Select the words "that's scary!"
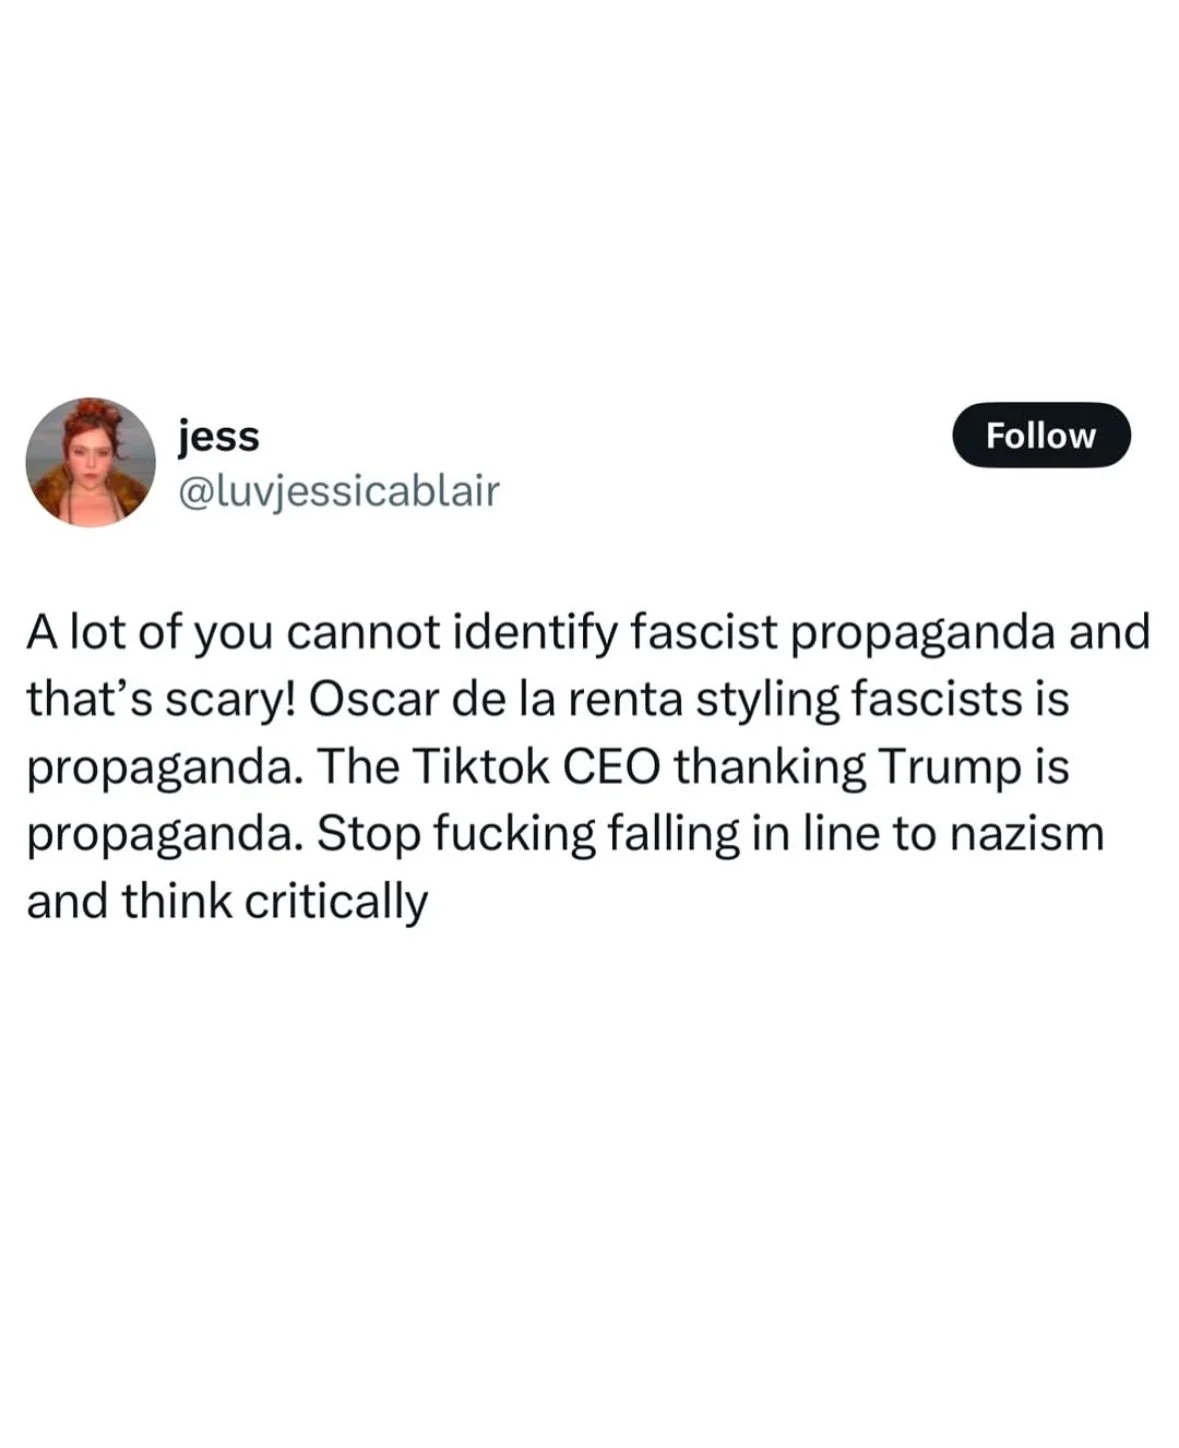 pyautogui.click(x=161, y=699)
